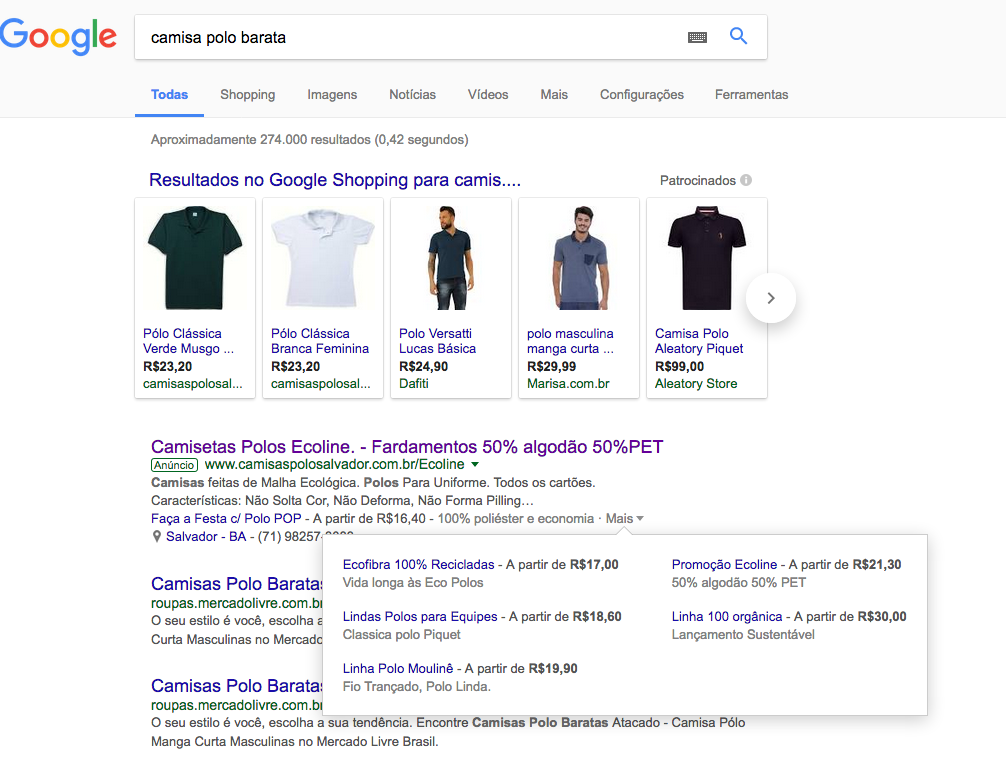
Task: Open the Notícias tab
Action: [x=413, y=94]
